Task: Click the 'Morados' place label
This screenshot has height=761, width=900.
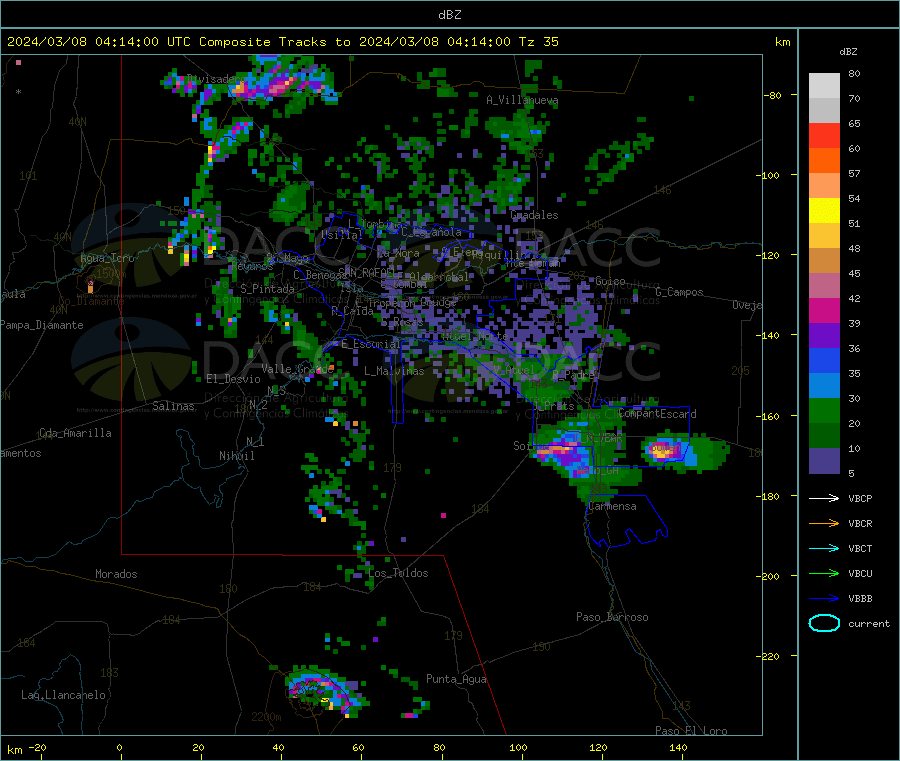Action: [x=116, y=574]
